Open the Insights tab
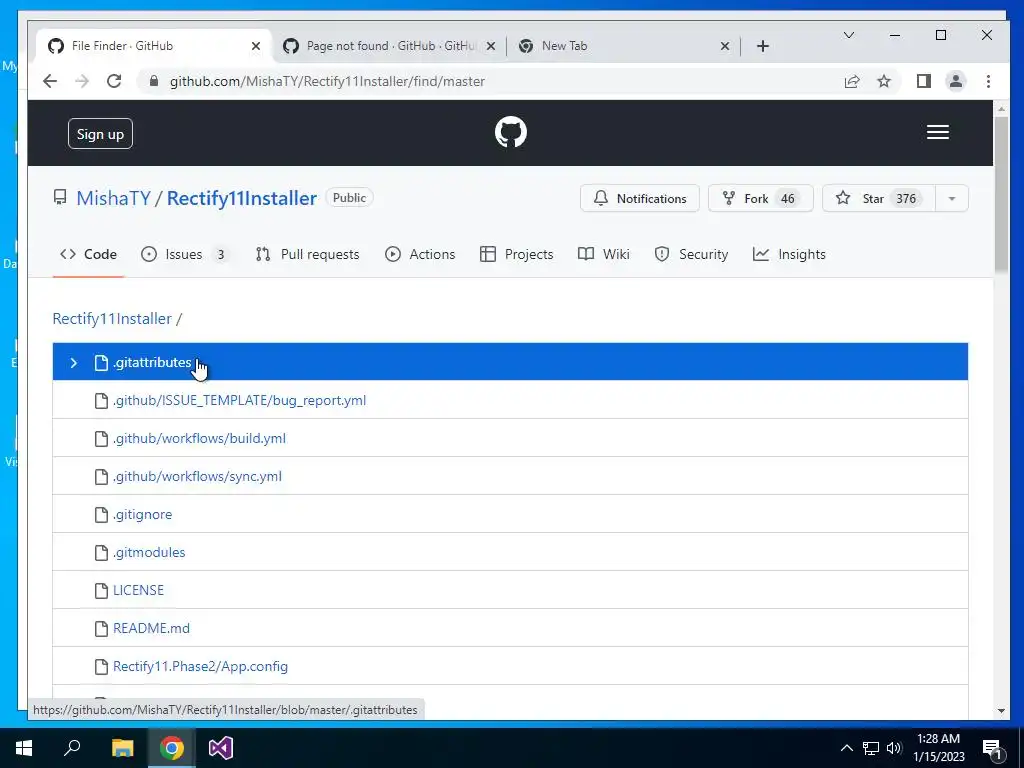This screenshot has height=768, width=1024. 789,254
